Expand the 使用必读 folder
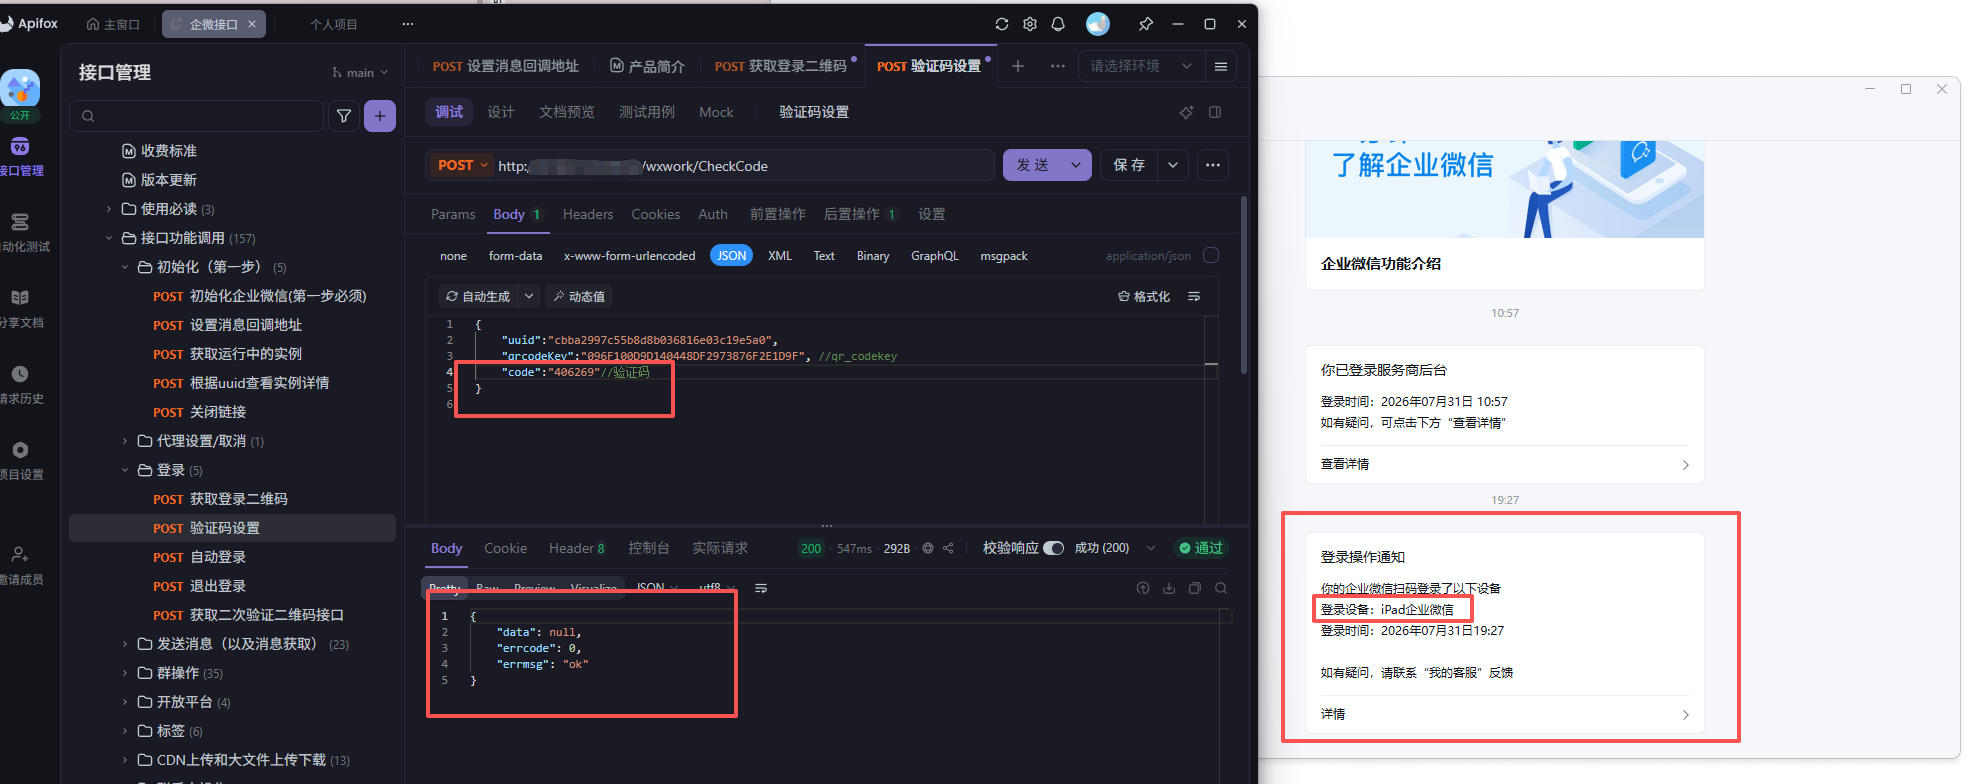This screenshot has width=1987, height=784. point(109,209)
